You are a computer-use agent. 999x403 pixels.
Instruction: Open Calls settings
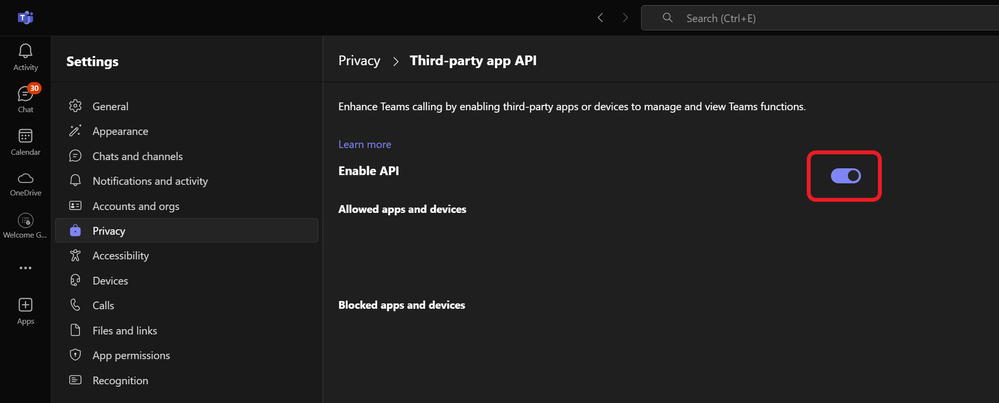click(186, 306)
